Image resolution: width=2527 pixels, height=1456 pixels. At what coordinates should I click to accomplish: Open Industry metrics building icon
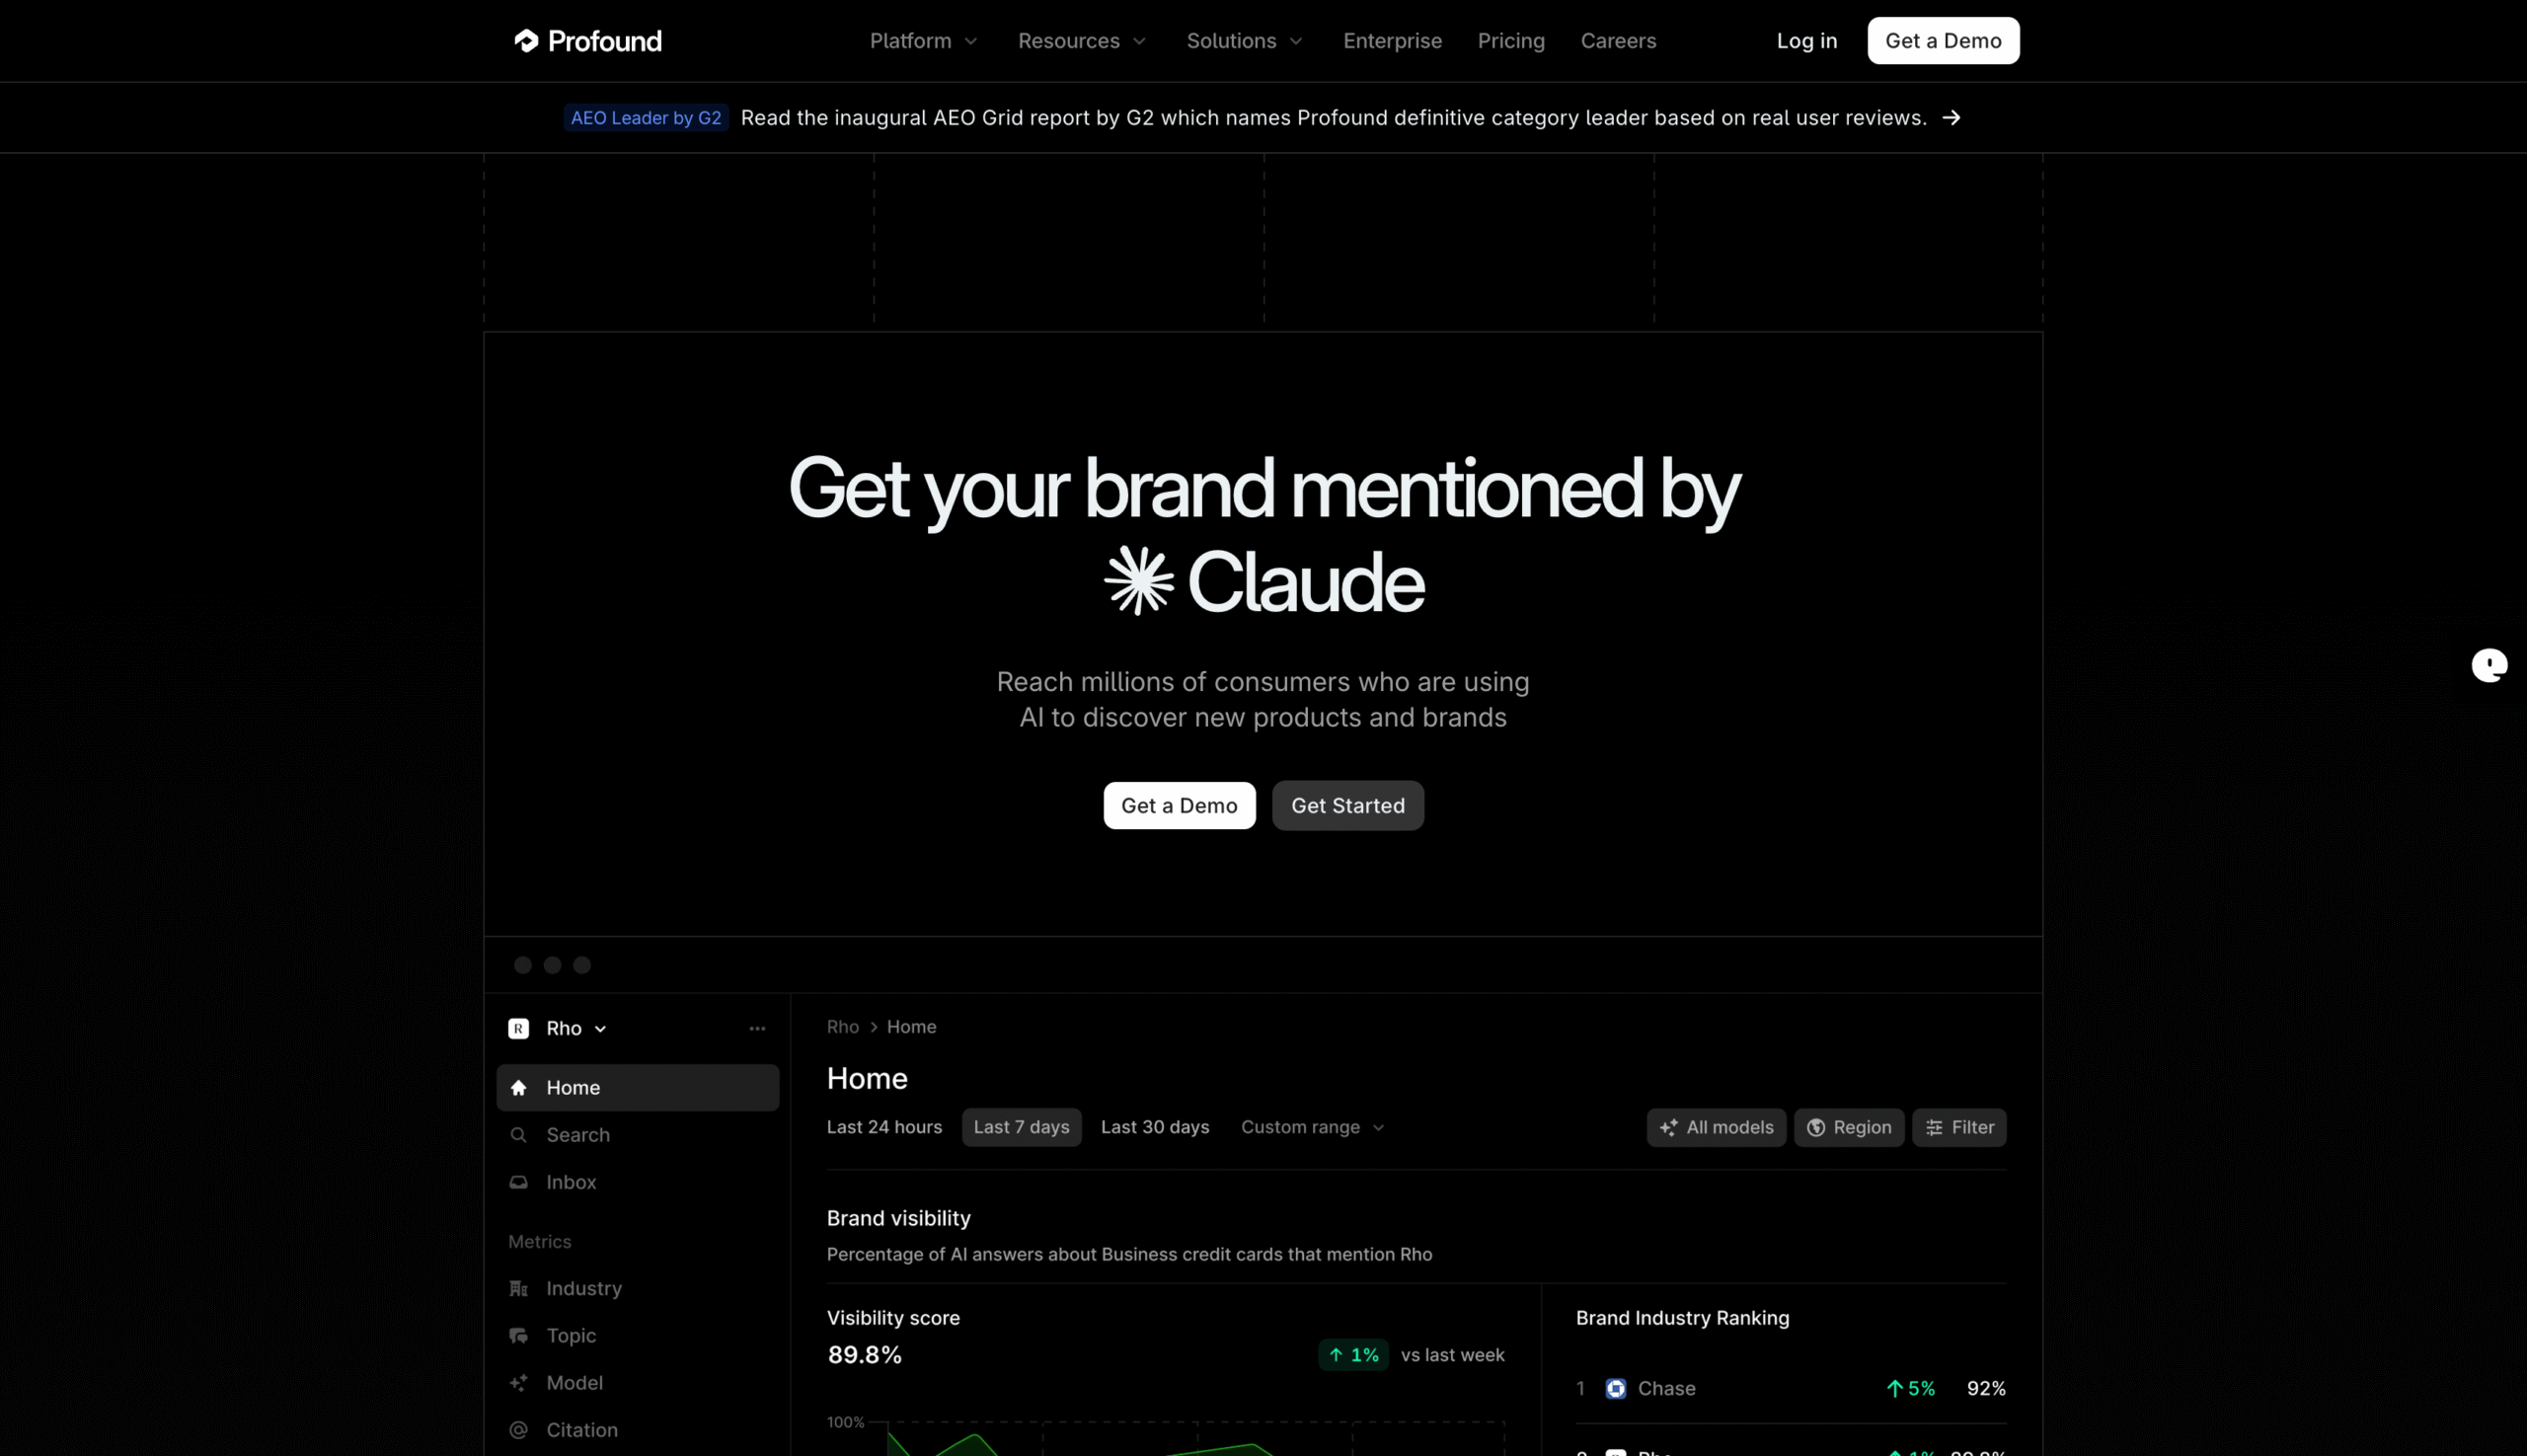[518, 1288]
